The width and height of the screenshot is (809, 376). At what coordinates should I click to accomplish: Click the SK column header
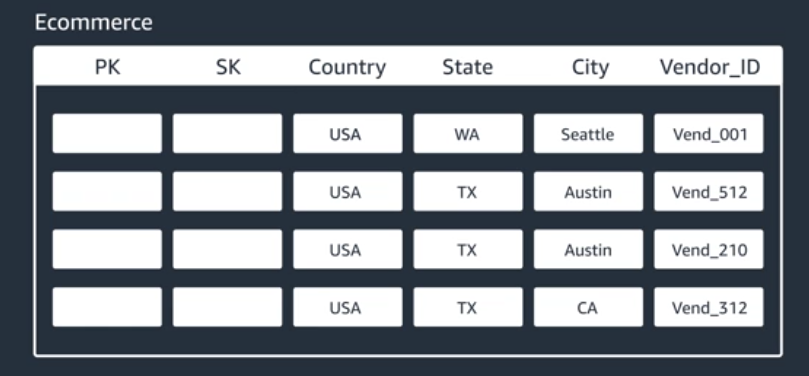pyautogui.click(x=228, y=67)
